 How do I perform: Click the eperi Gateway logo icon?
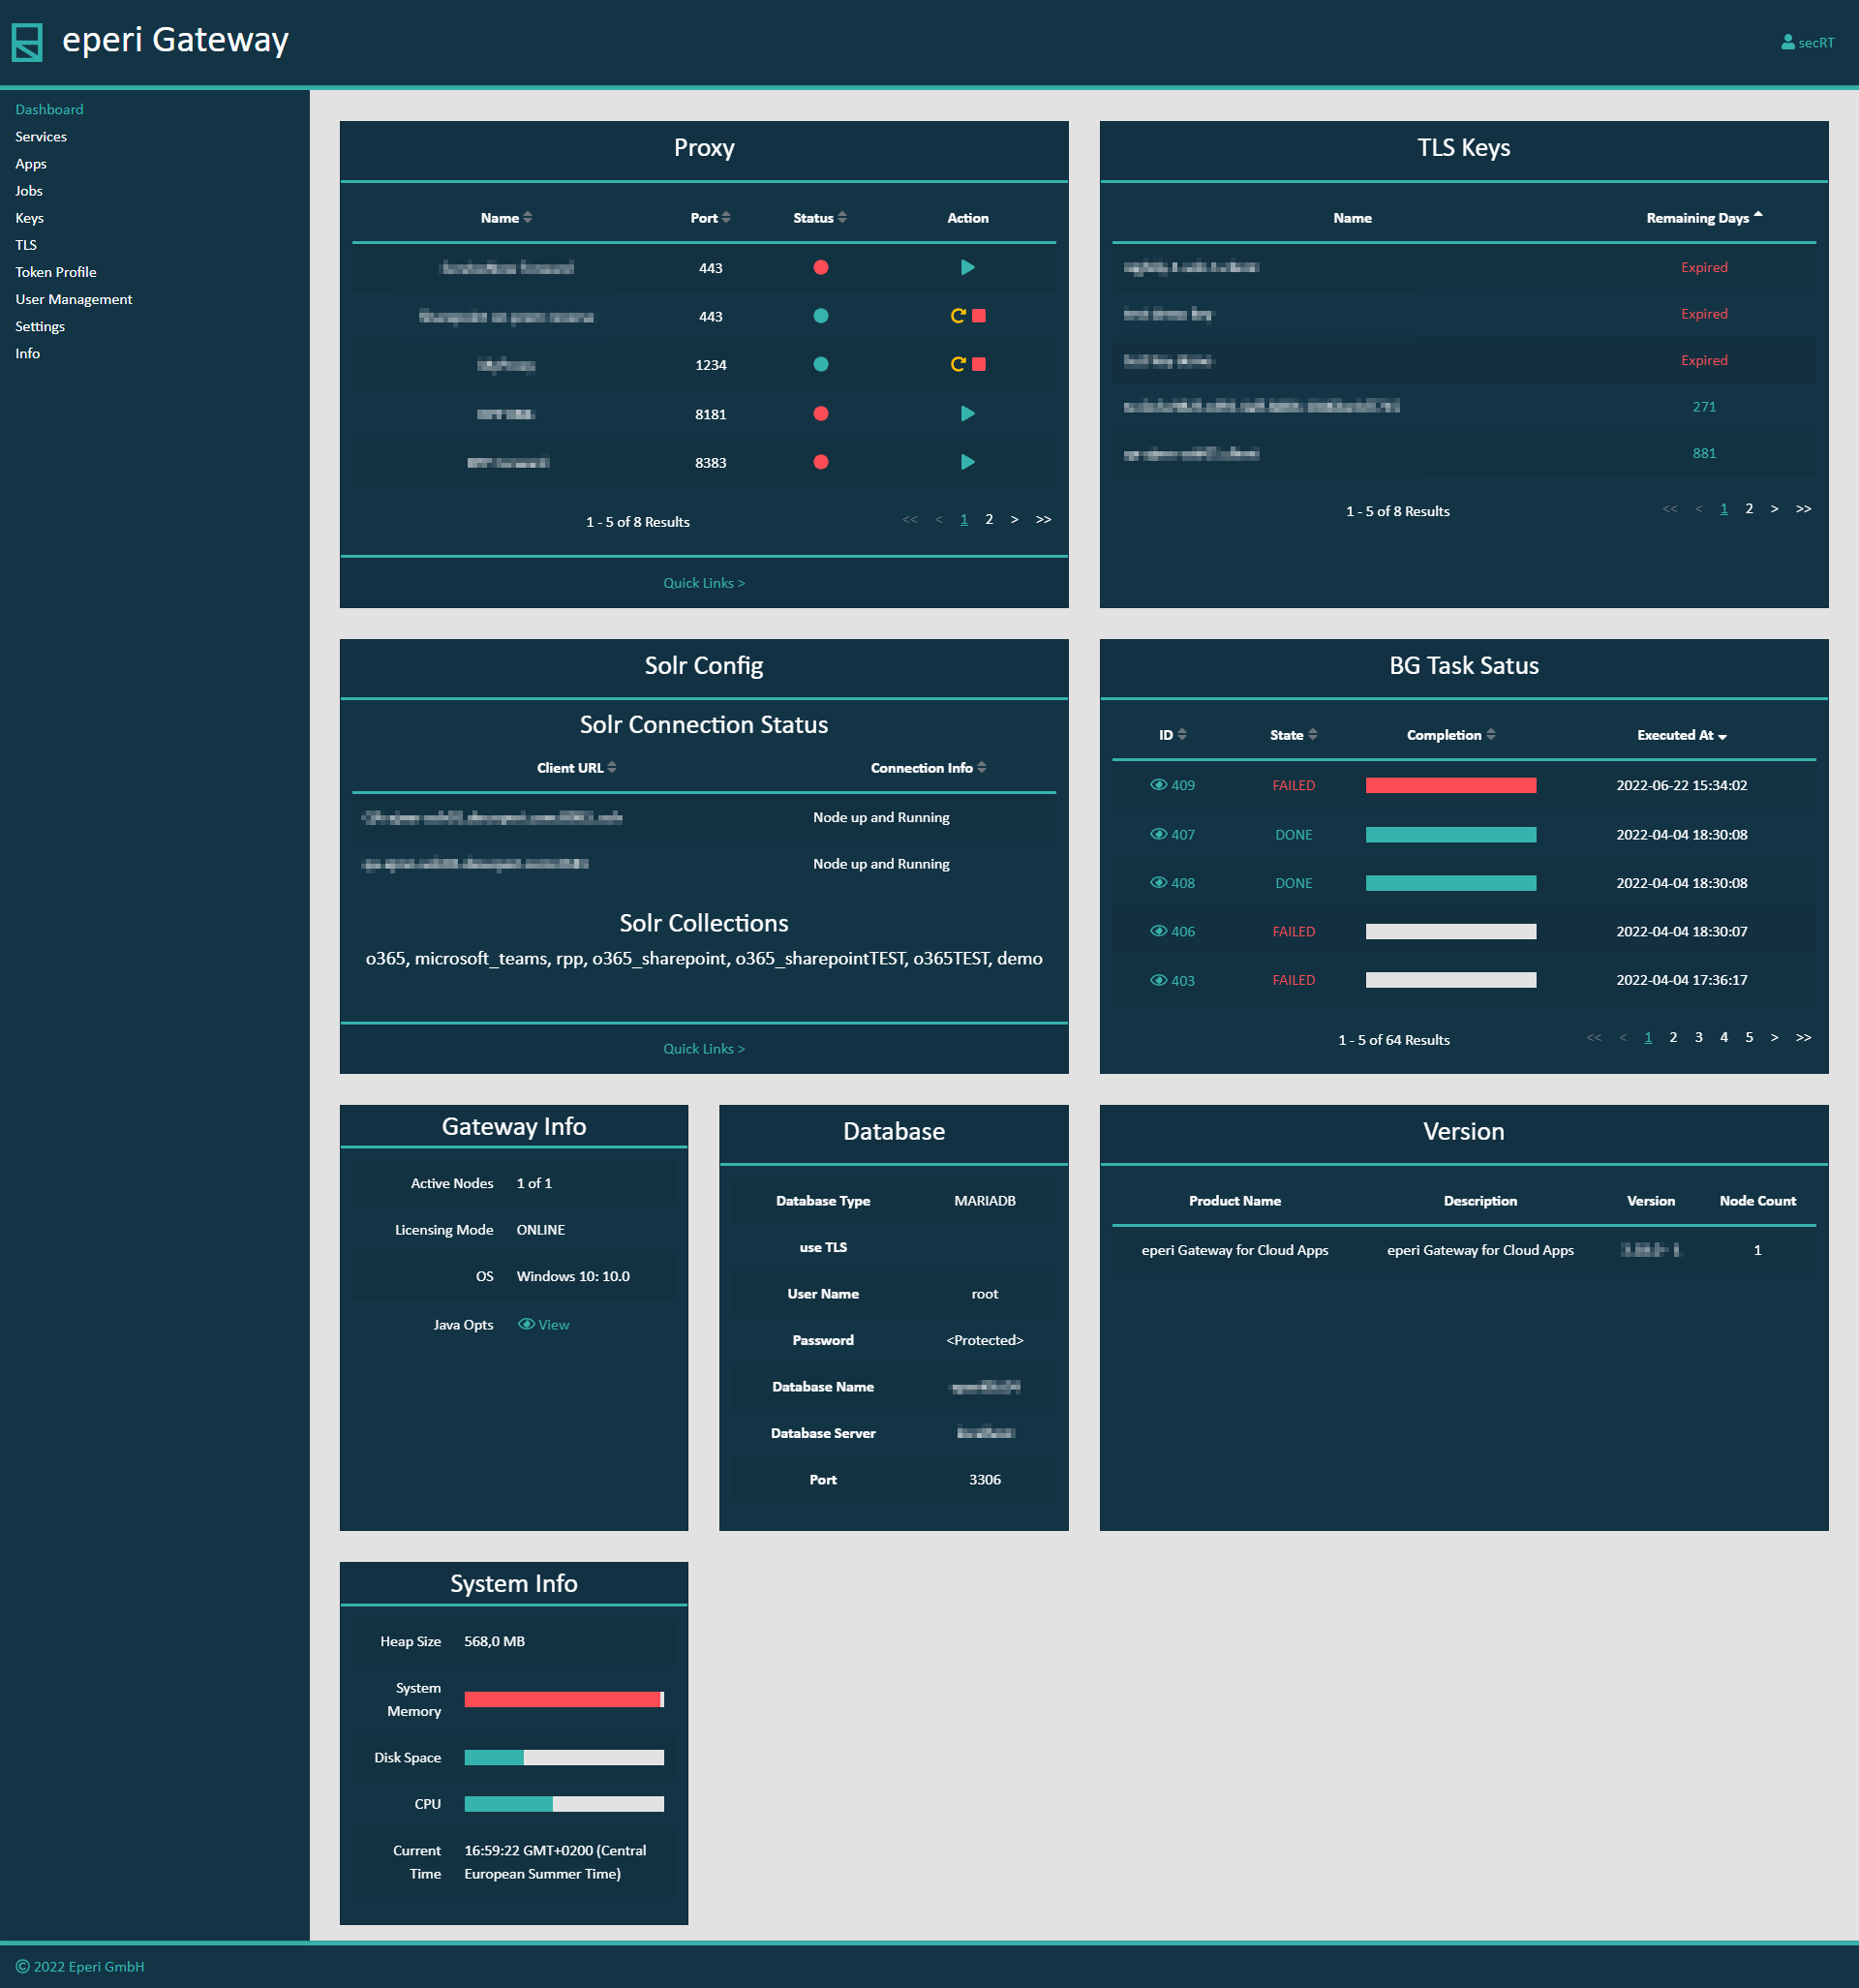tap(27, 43)
